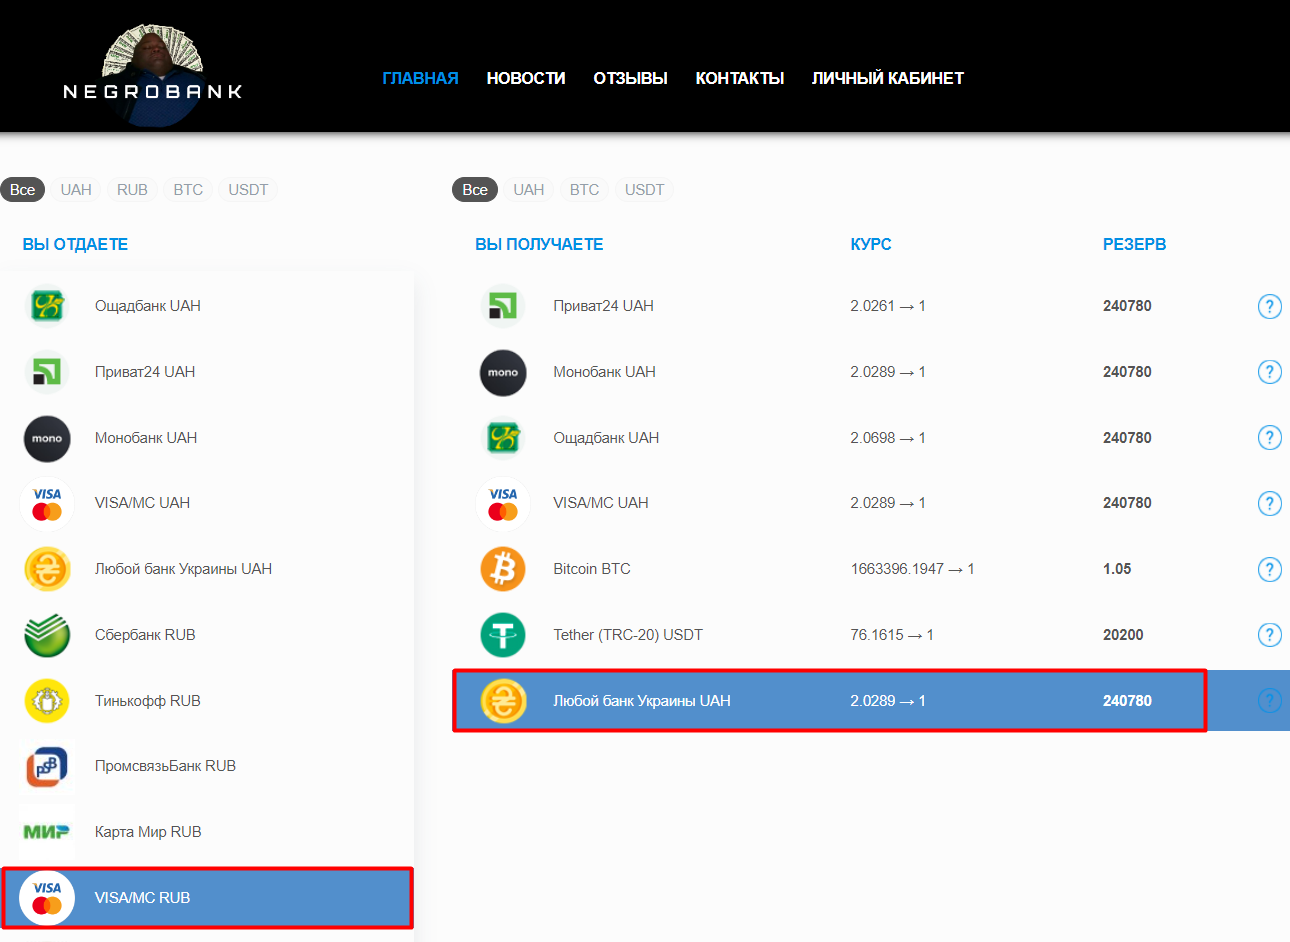The width and height of the screenshot is (1290, 942).
Task: Click the Ощадбанк icon in give list
Action: 47,306
